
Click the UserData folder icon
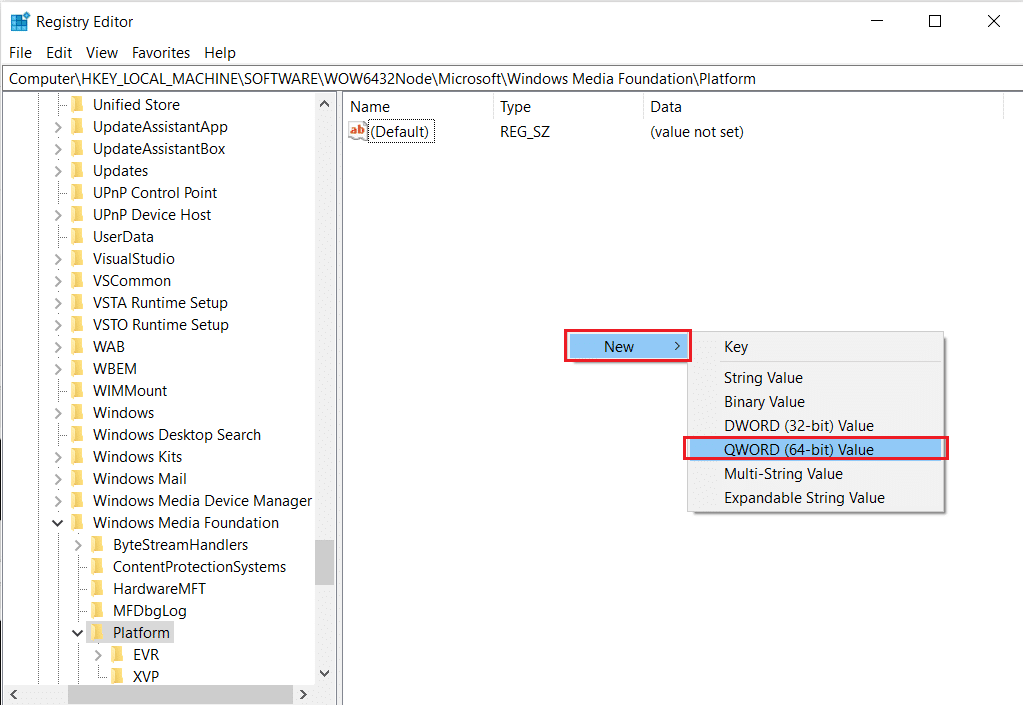[77, 236]
